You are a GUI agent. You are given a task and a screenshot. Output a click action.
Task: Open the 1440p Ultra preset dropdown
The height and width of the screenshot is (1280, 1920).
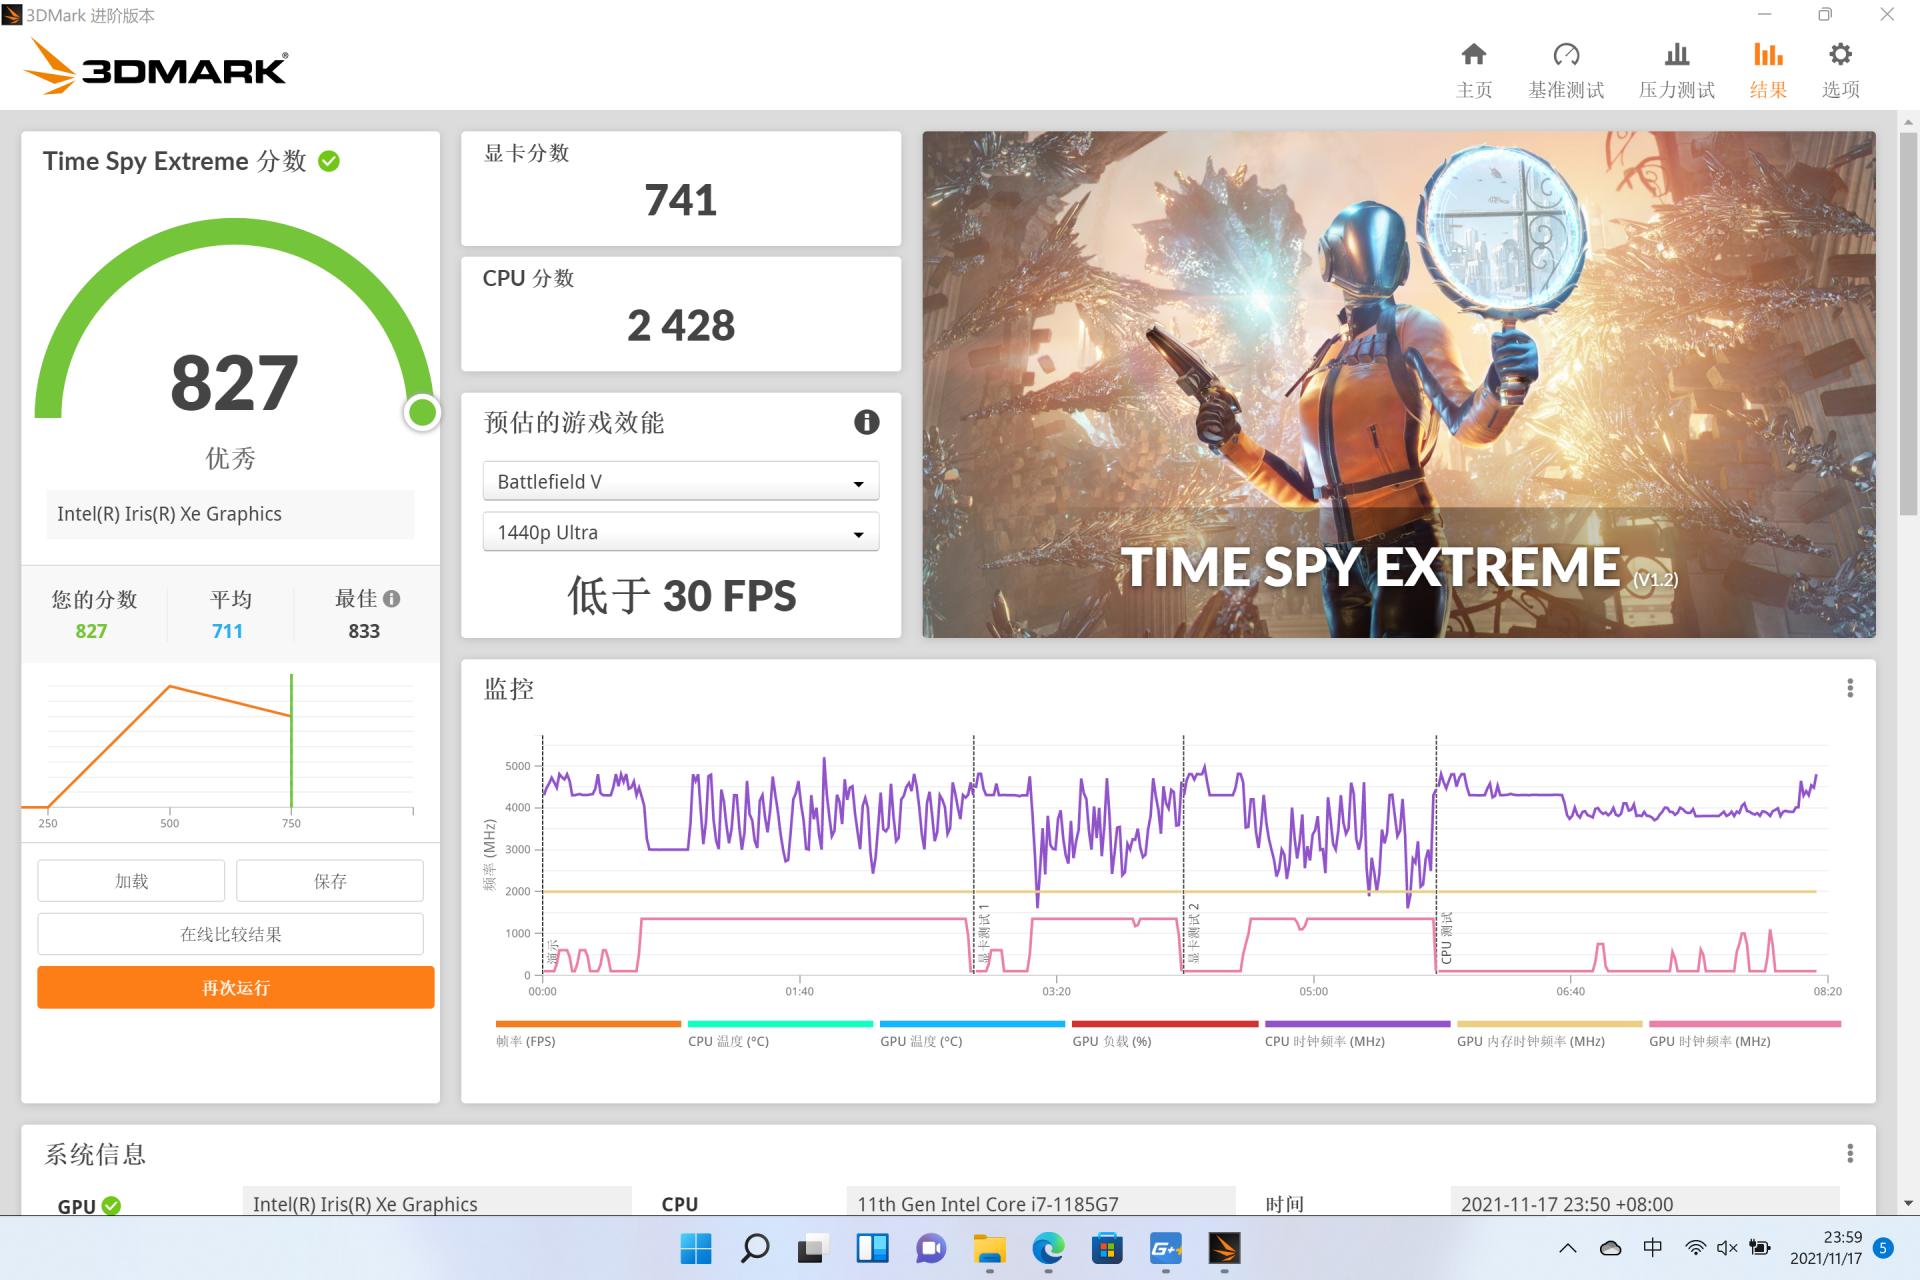coord(679,532)
